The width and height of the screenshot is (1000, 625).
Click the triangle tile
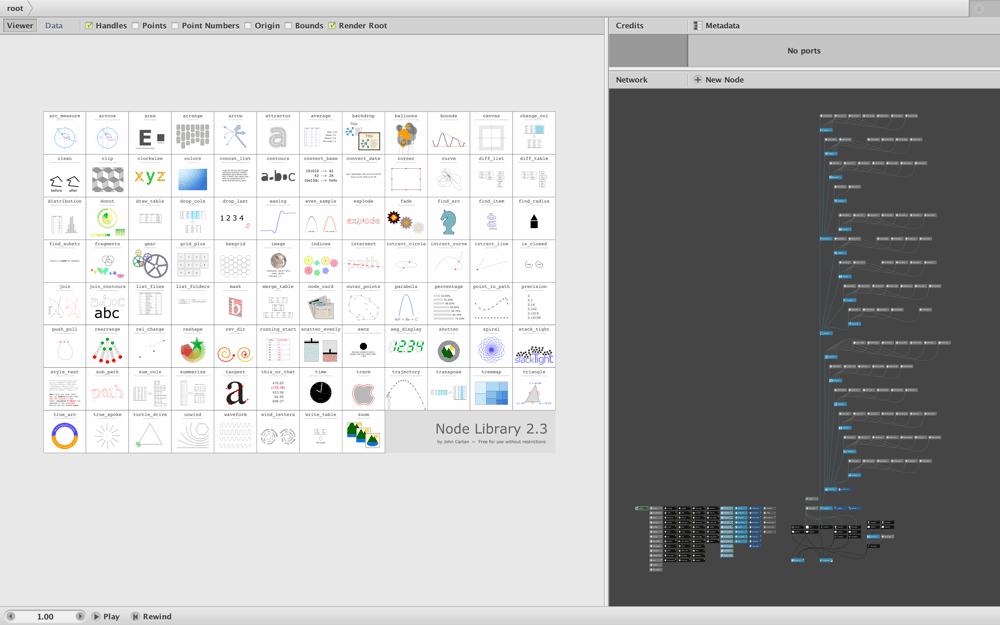[x=534, y=389]
